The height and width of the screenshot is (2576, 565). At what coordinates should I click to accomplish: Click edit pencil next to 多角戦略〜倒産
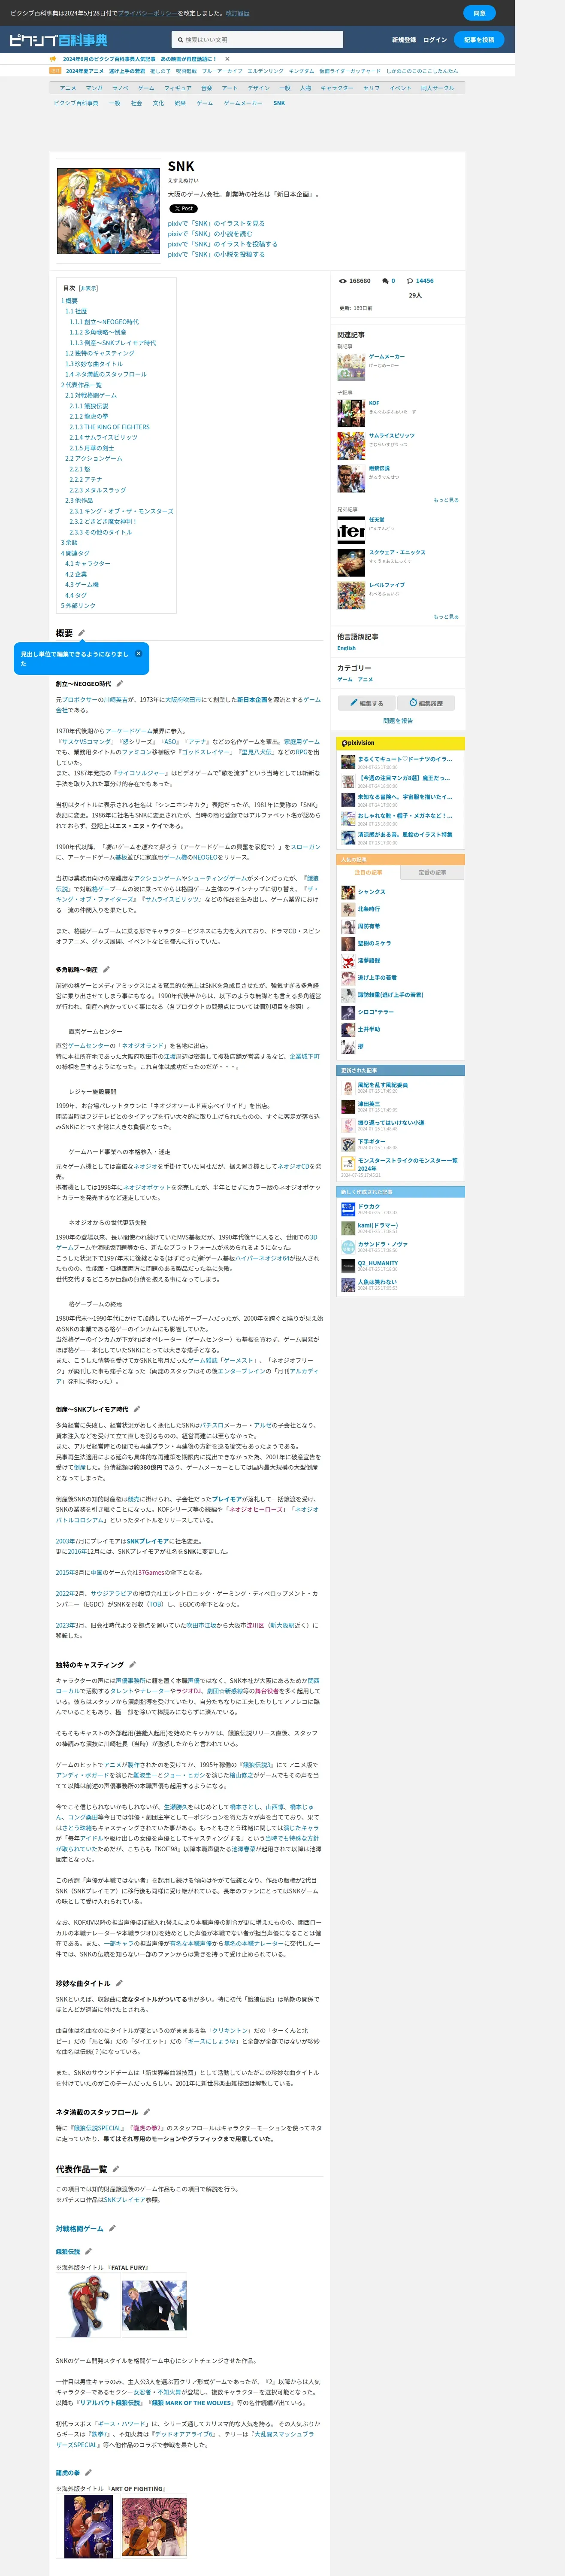point(106,969)
